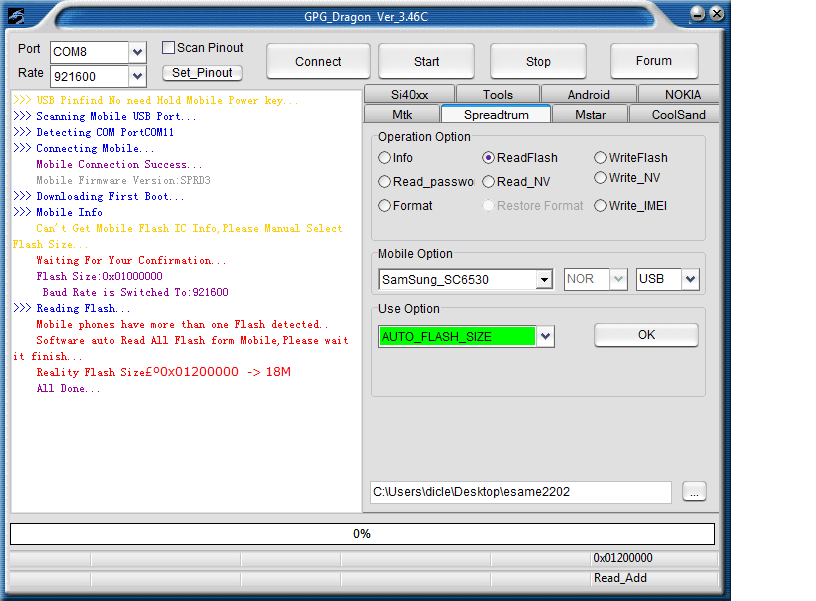Click the browse (...) file path button
This screenshot has width=816, height=601.
coord(694,492)
